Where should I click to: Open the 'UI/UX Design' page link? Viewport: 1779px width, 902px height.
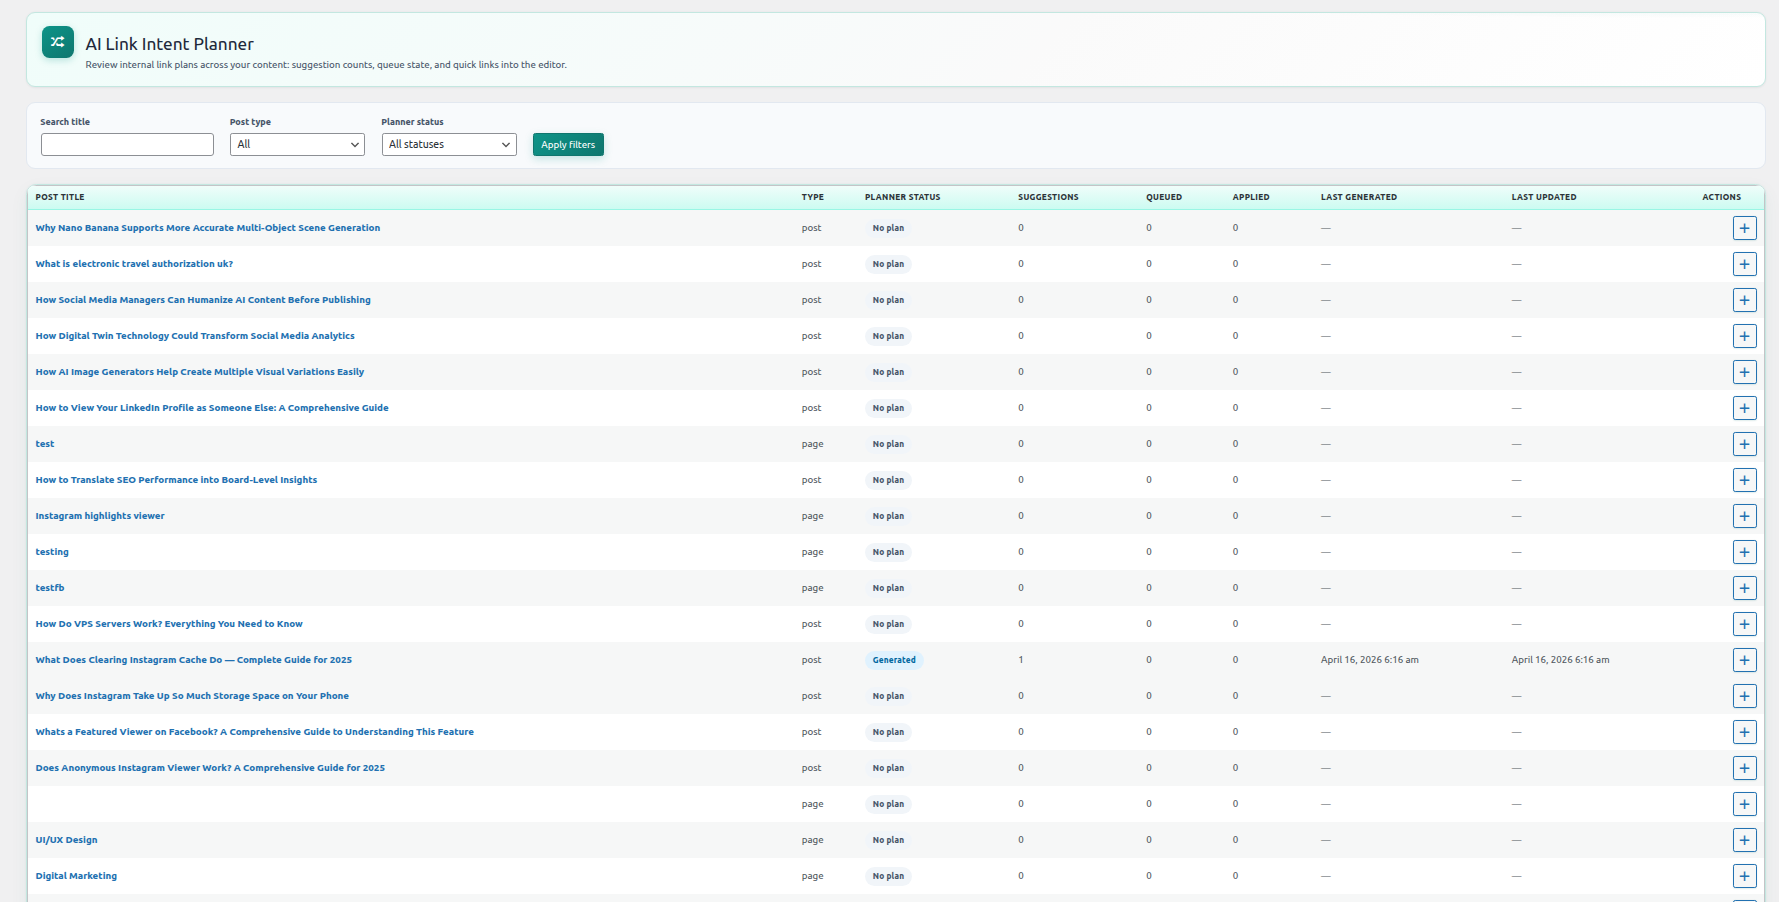pyautogui.click(x=66, y=840)
